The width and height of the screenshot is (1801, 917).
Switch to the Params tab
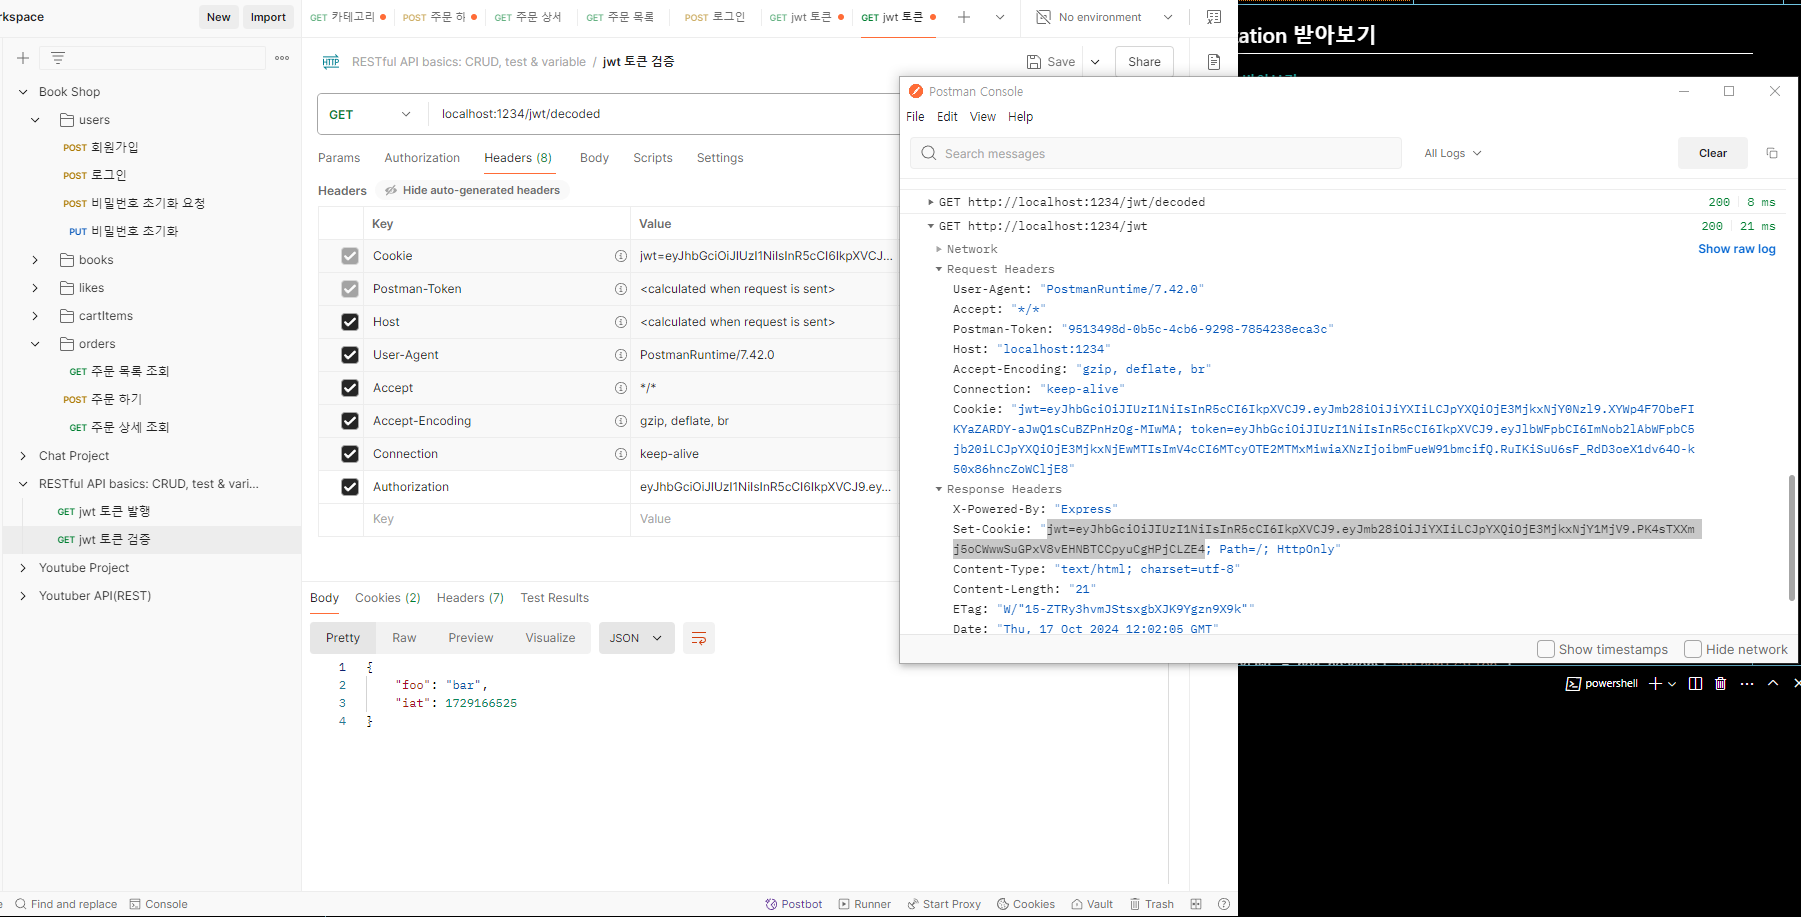coord(339,158)
